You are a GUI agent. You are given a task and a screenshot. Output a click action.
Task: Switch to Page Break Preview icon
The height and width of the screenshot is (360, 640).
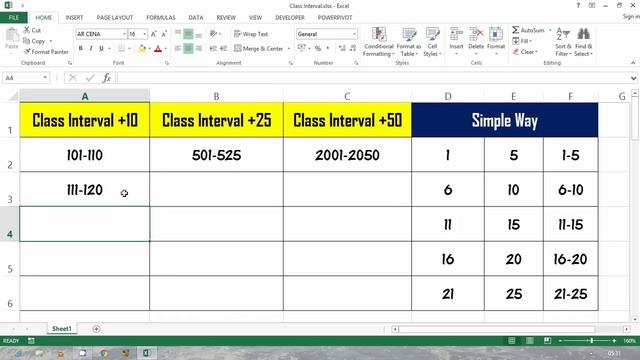[x=547, y=340]
